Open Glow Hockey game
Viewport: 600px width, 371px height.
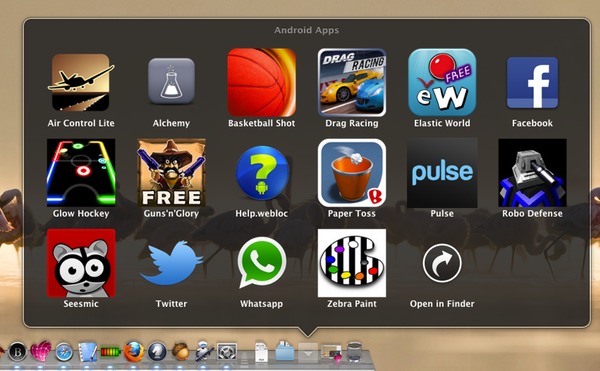(81, 173)
